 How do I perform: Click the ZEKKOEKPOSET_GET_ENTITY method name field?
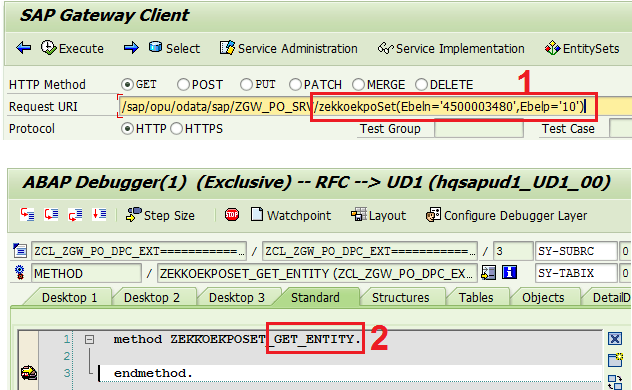click(x=318, y=274)
